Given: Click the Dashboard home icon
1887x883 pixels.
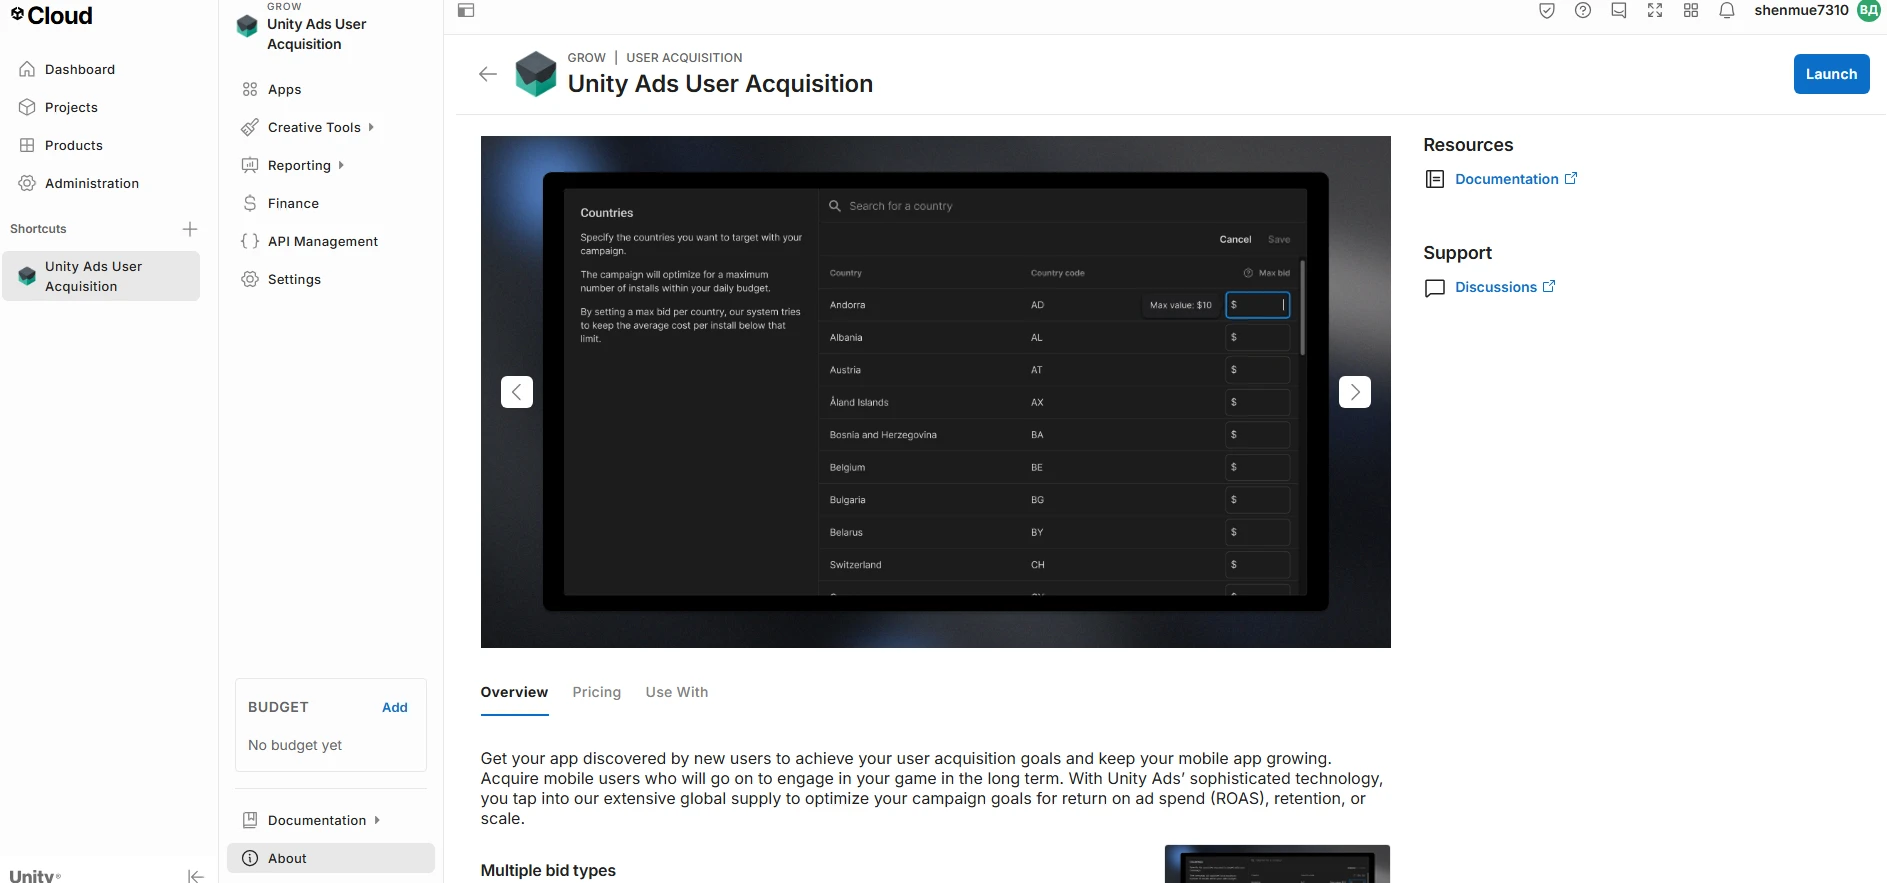Looking at the screenshot, I should (27, 69).
